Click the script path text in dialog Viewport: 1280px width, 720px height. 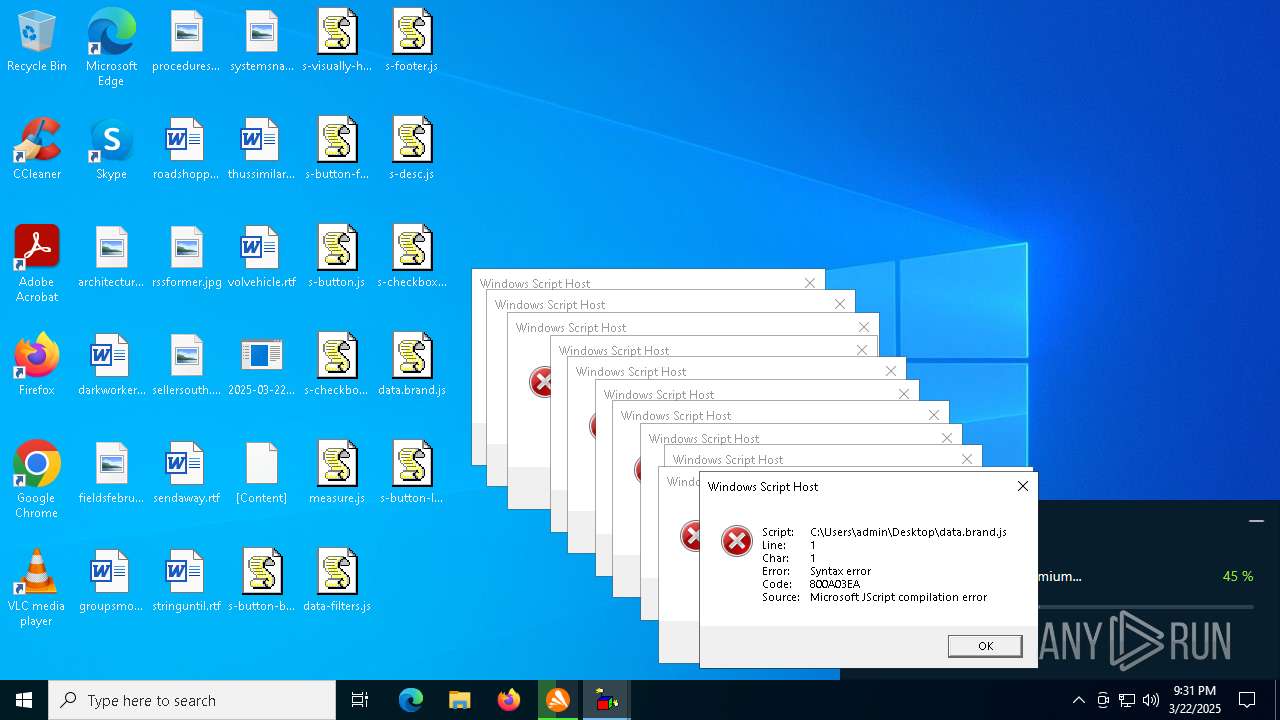[x=908, y=532]
